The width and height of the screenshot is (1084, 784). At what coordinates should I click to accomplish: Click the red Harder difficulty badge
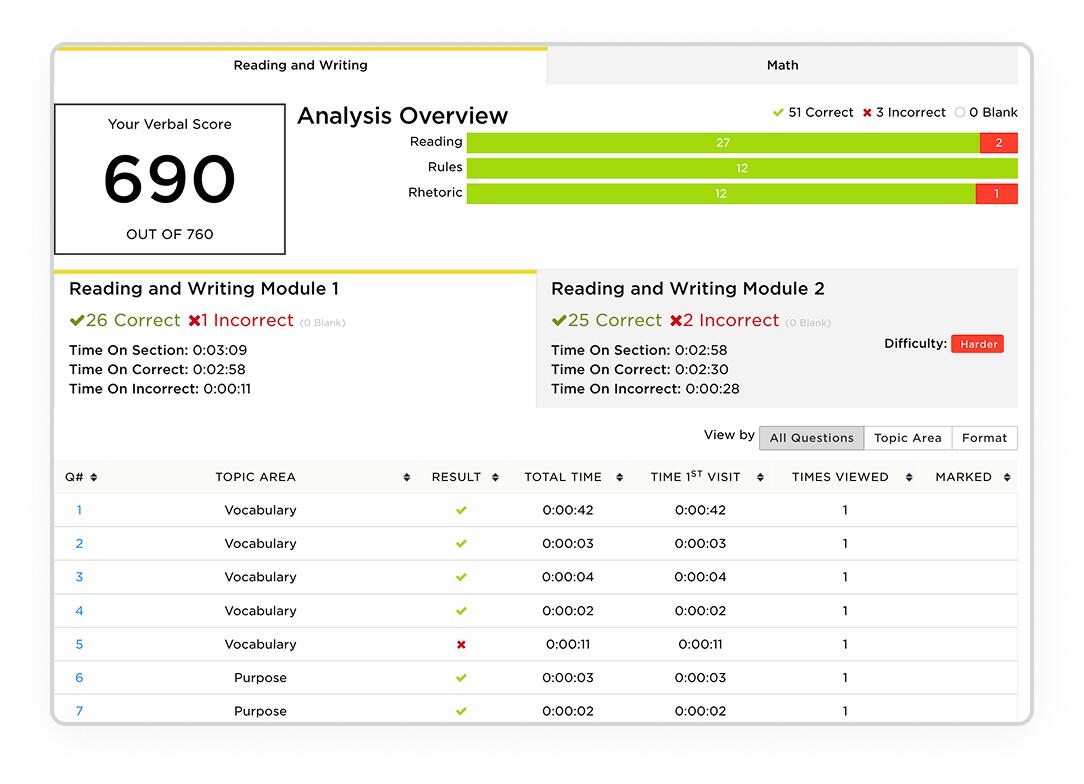point(977,344)
